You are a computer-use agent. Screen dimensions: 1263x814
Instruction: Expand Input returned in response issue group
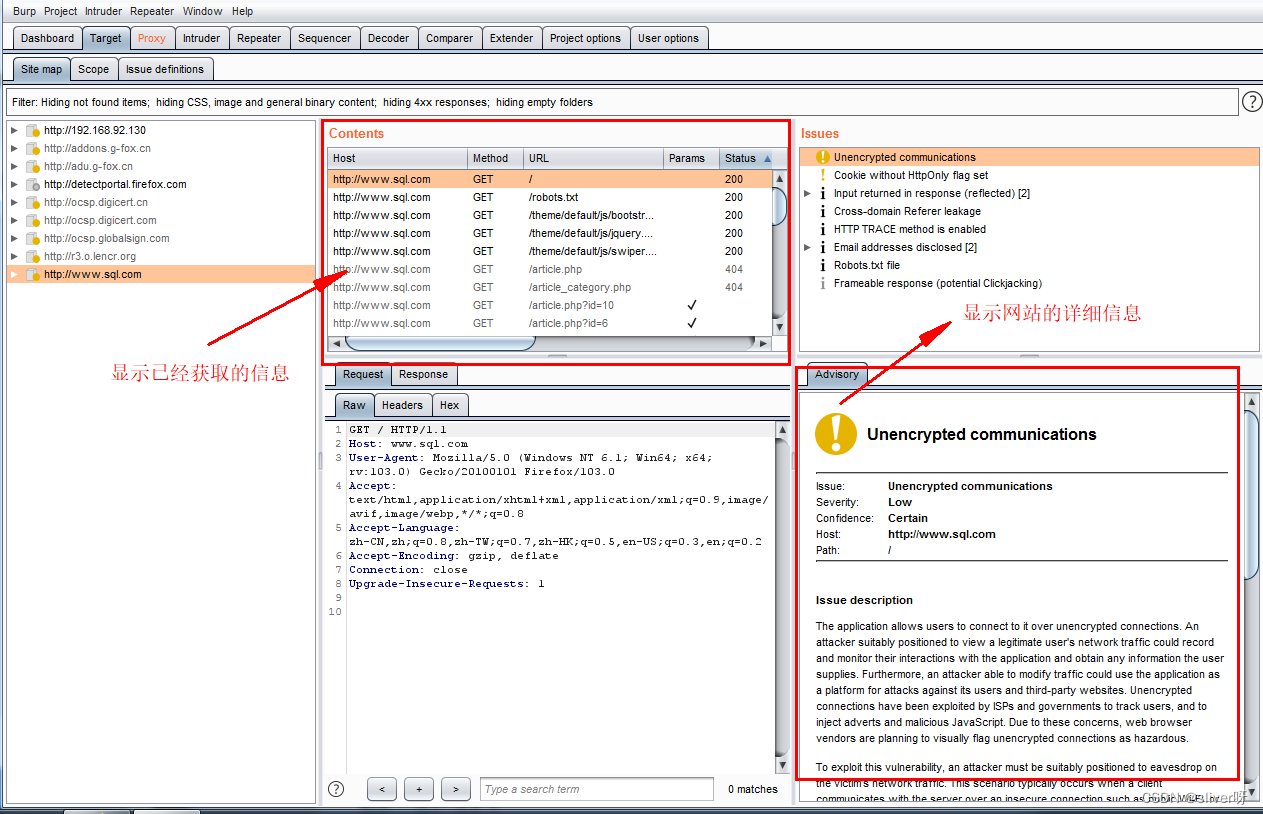[x=808, y=193]
